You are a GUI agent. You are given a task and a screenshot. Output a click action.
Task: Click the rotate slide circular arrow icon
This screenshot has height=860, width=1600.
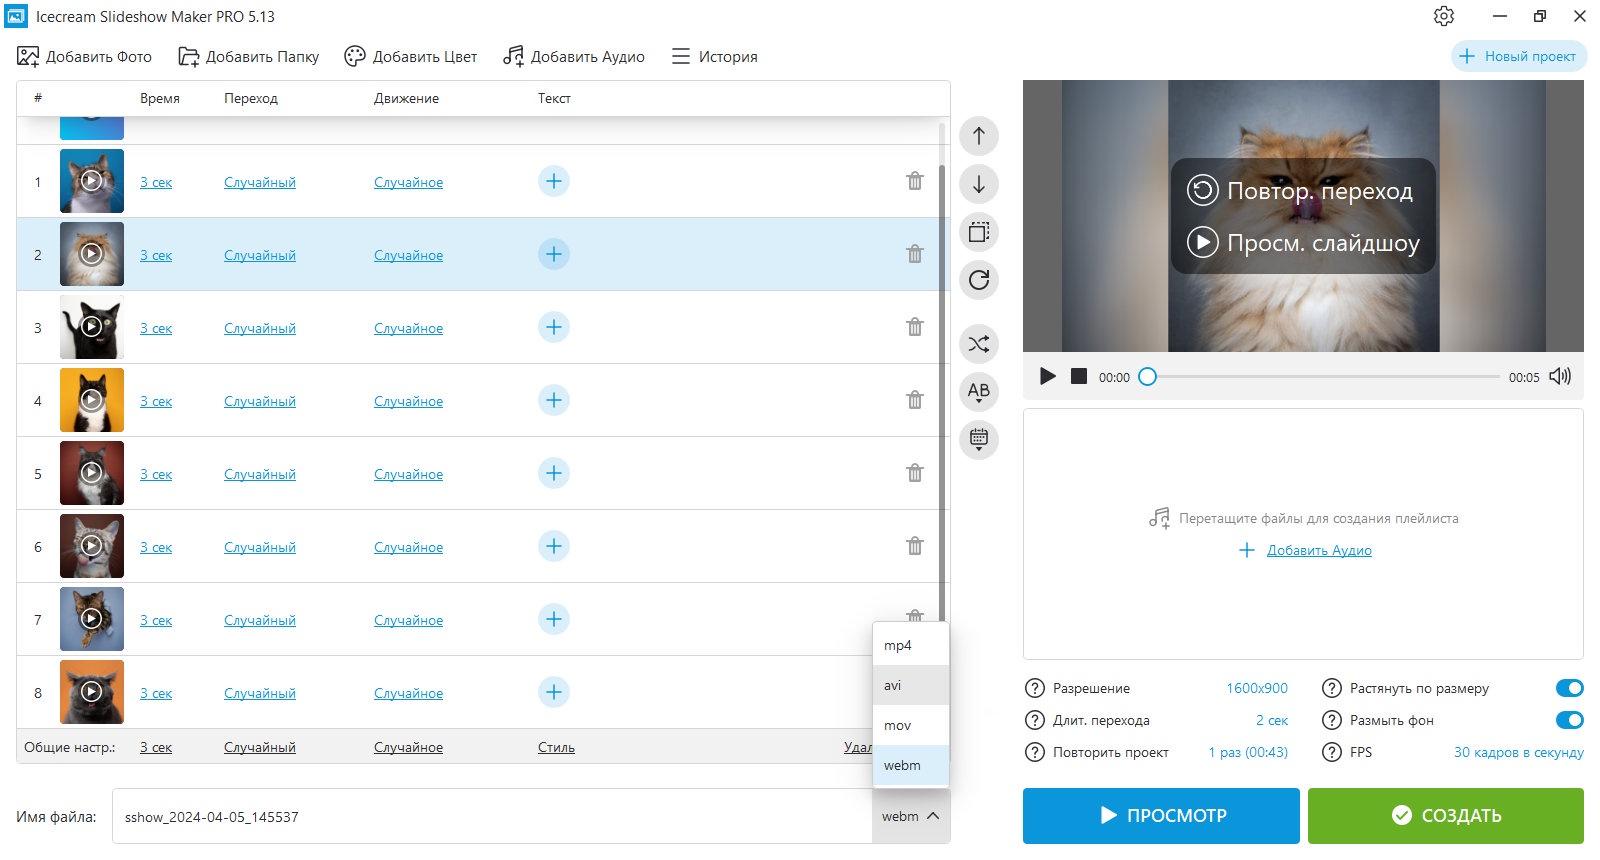(979, 280)
